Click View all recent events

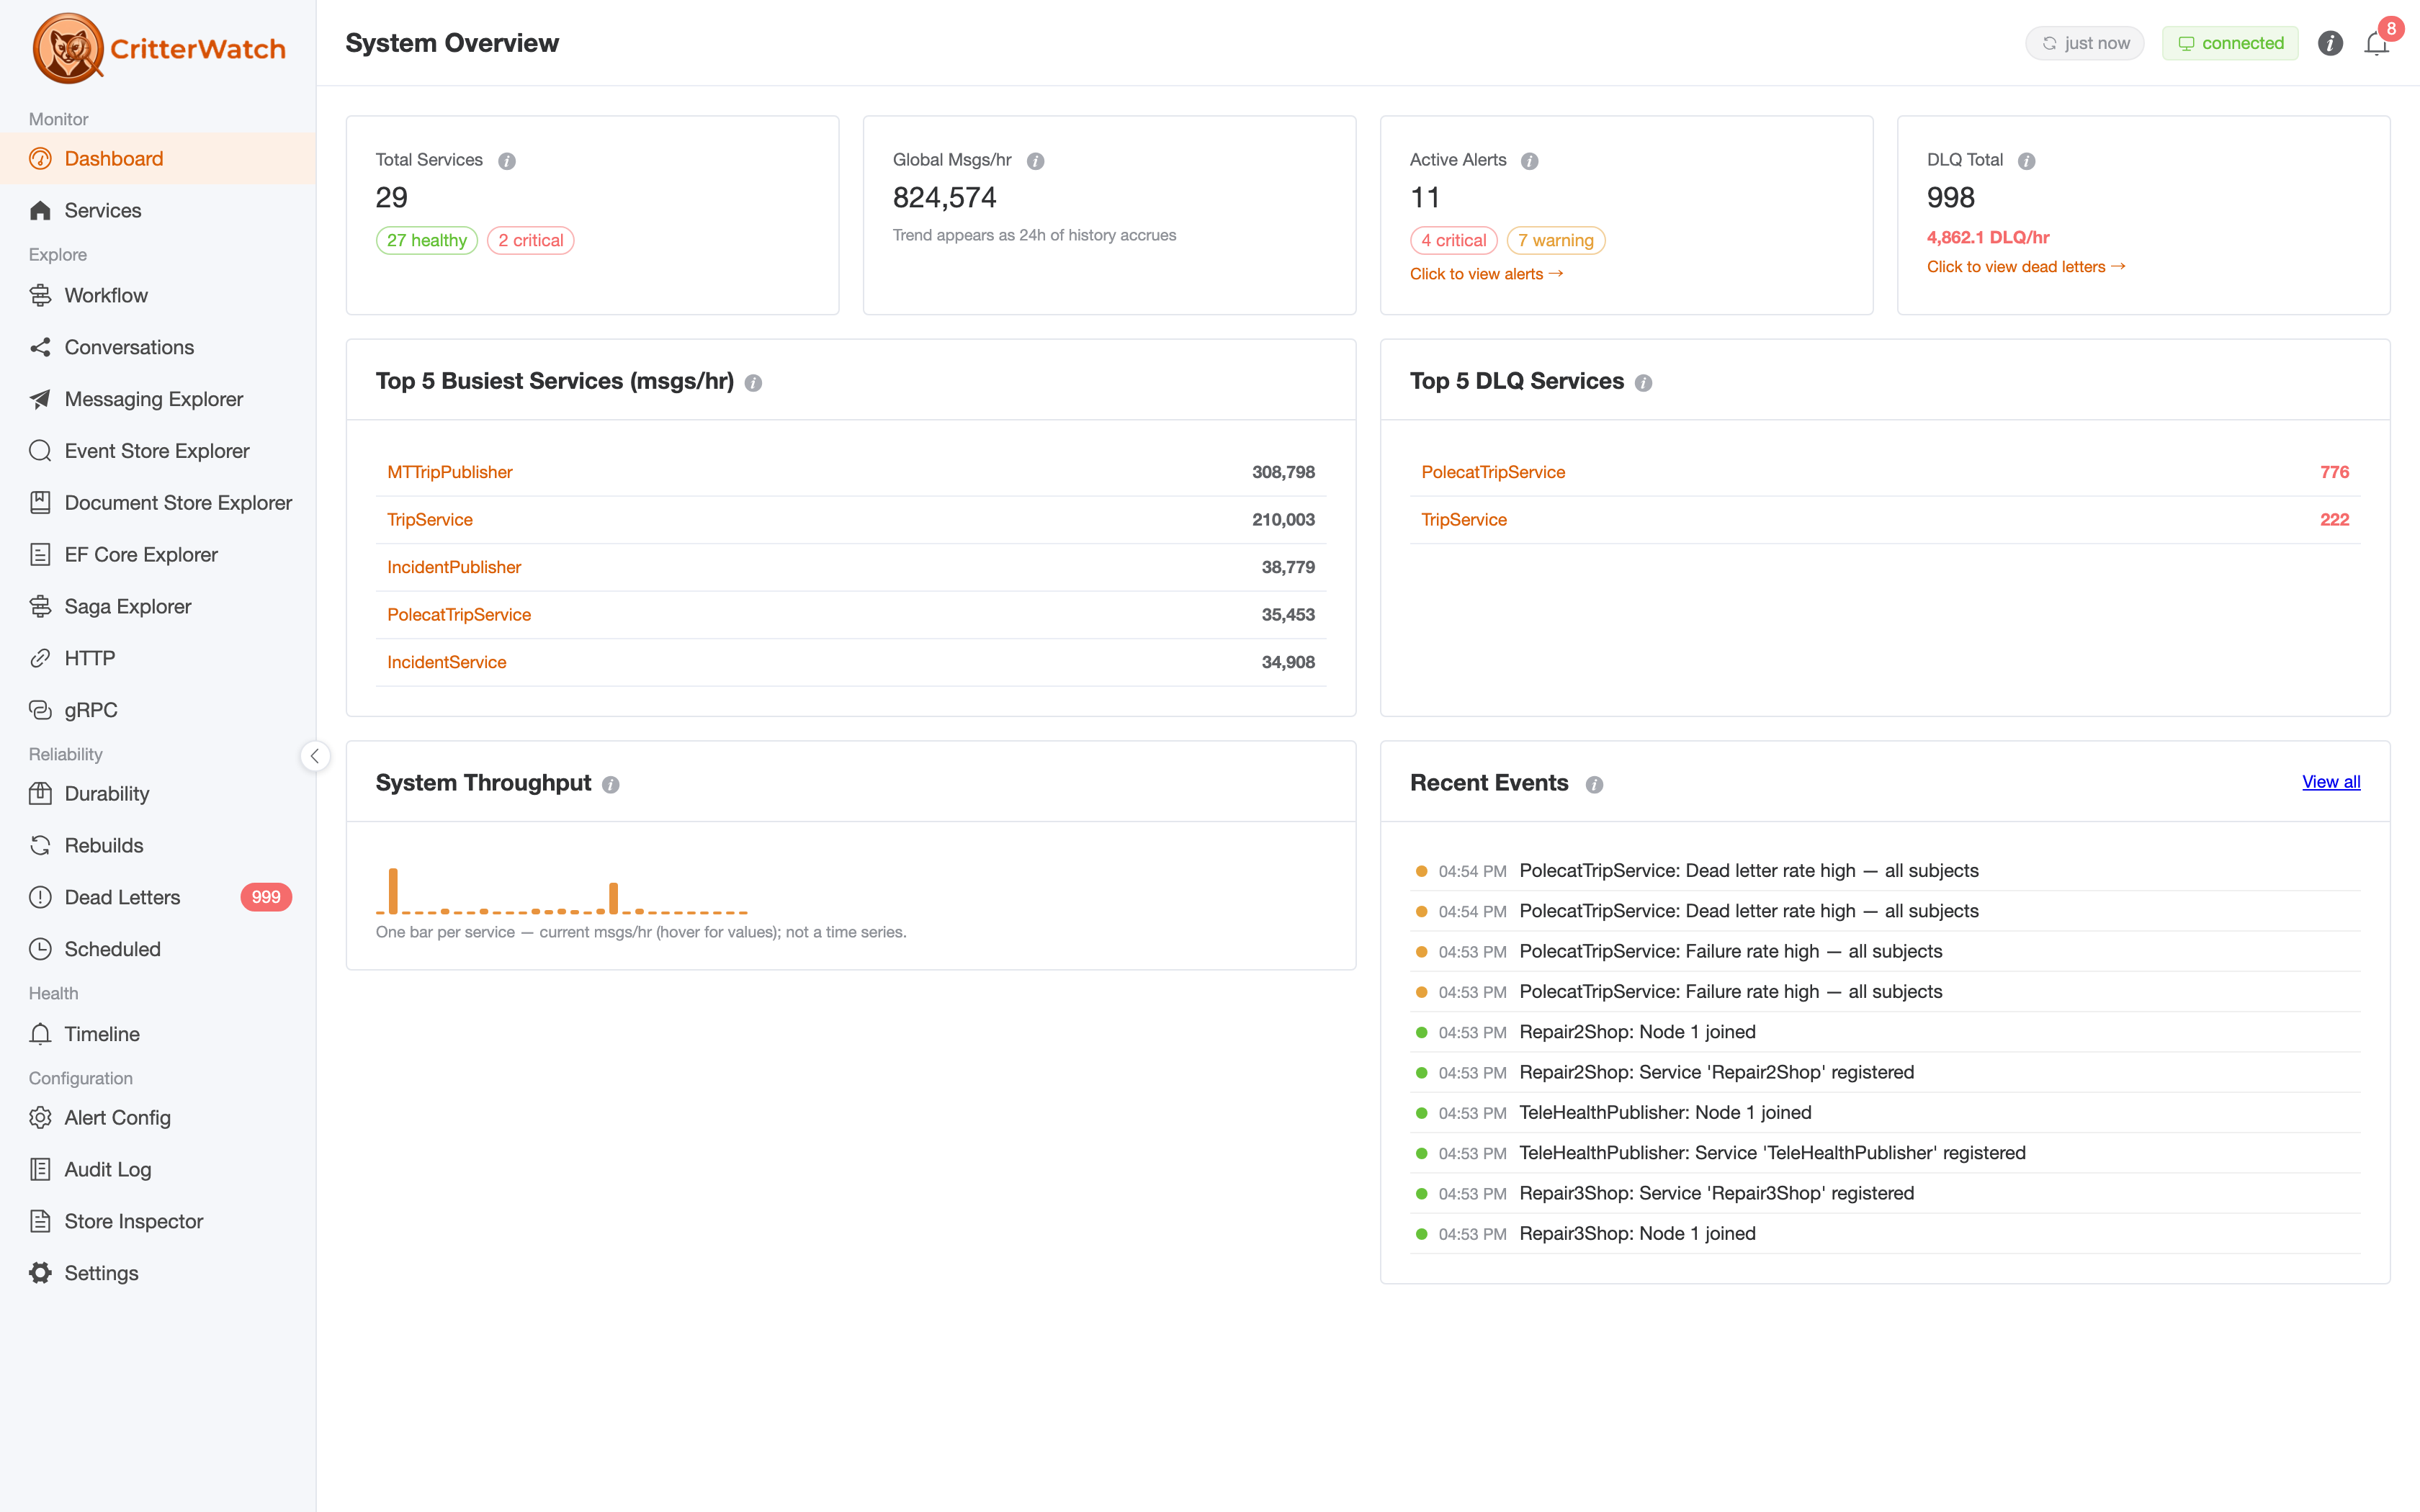[2331, 782]
